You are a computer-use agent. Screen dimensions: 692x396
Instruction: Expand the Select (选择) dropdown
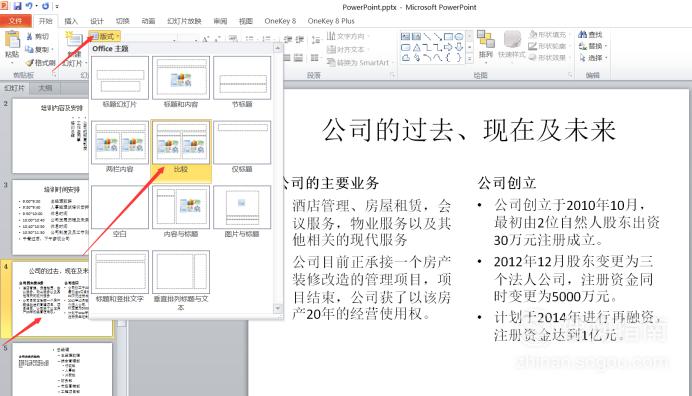[594, 58]
